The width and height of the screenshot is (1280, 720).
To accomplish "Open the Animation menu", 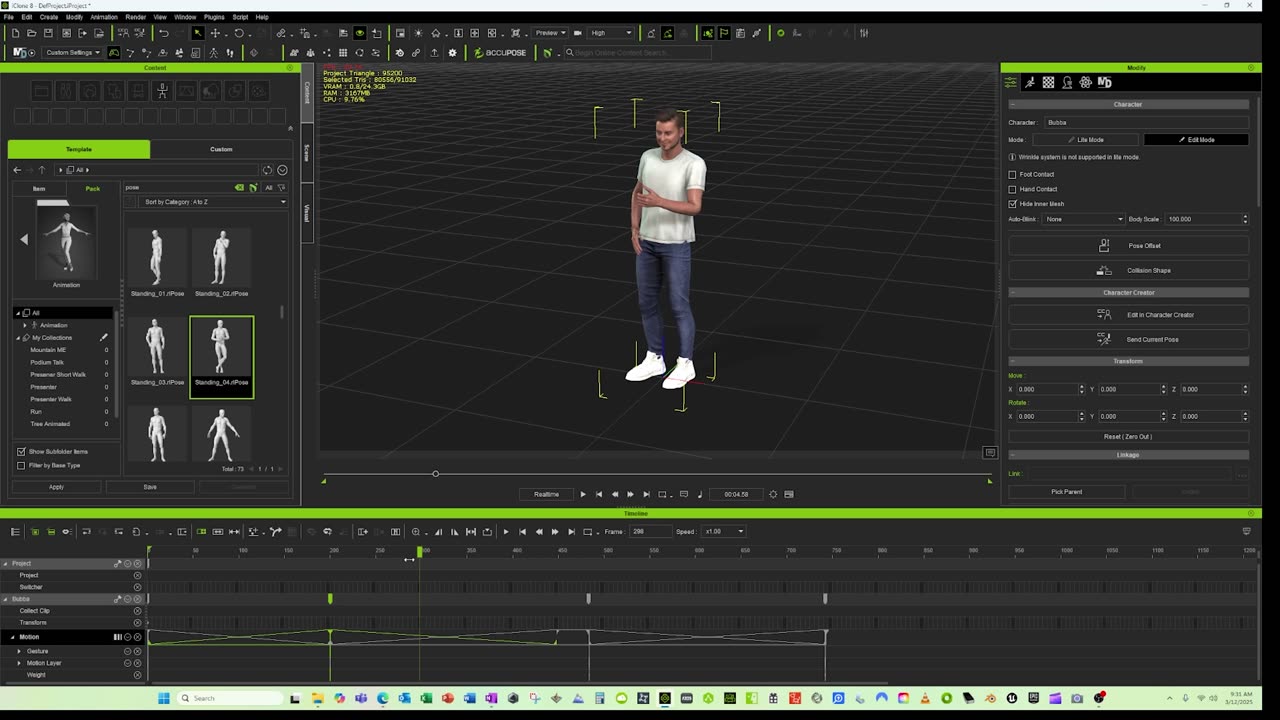I will coord(104,17).
